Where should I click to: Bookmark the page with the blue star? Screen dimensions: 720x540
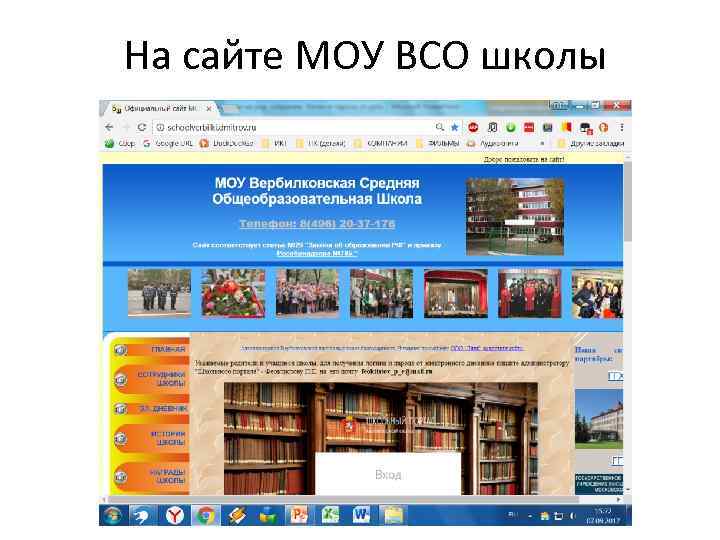click(455, 127)
